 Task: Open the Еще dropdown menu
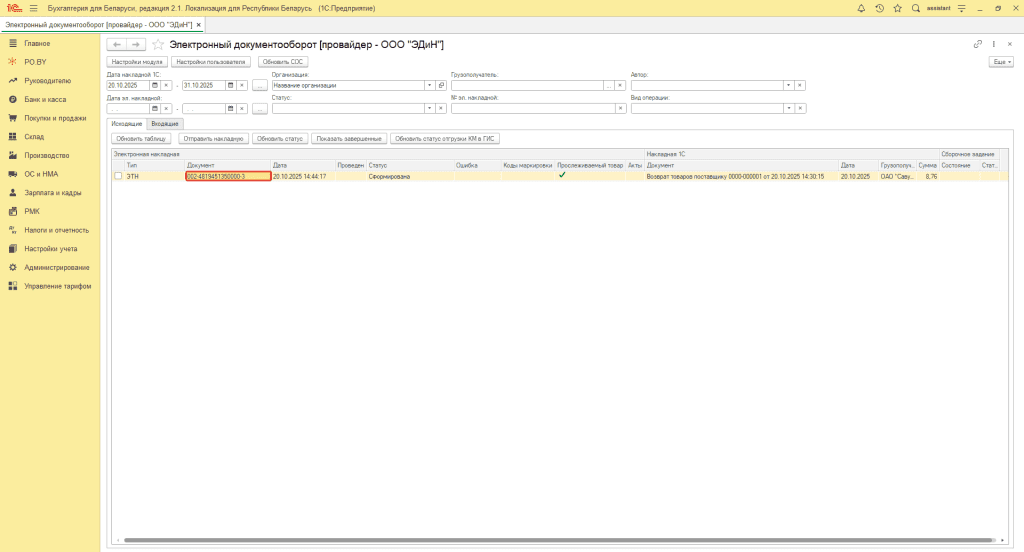1000,62
